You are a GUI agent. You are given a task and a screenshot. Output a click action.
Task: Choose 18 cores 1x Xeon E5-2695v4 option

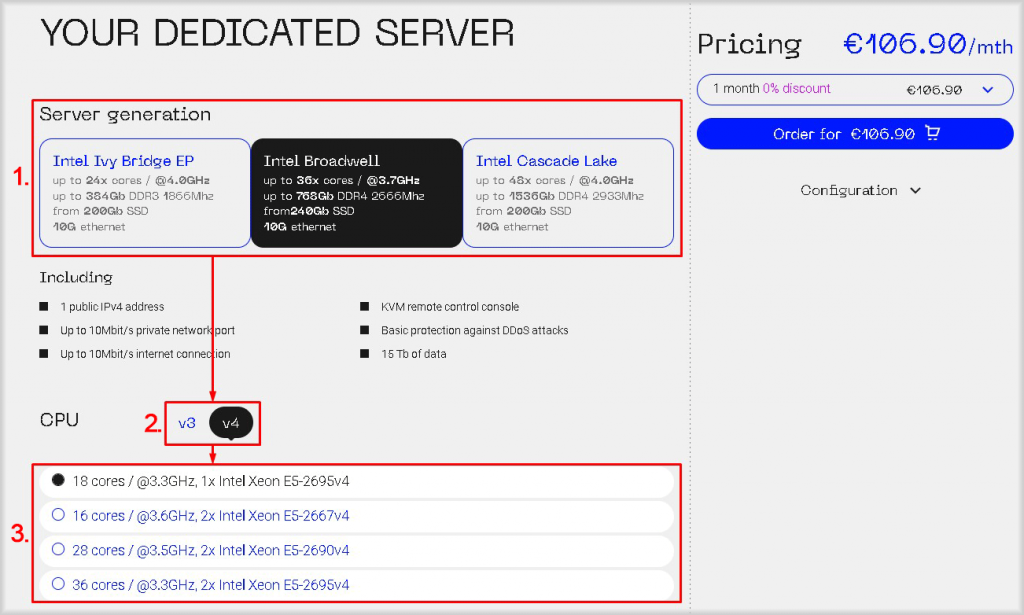point(357,481)
